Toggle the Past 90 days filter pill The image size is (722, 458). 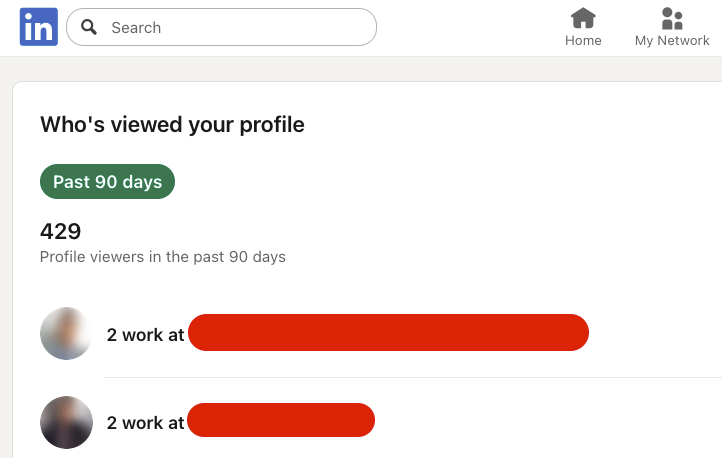click(107, 182)
